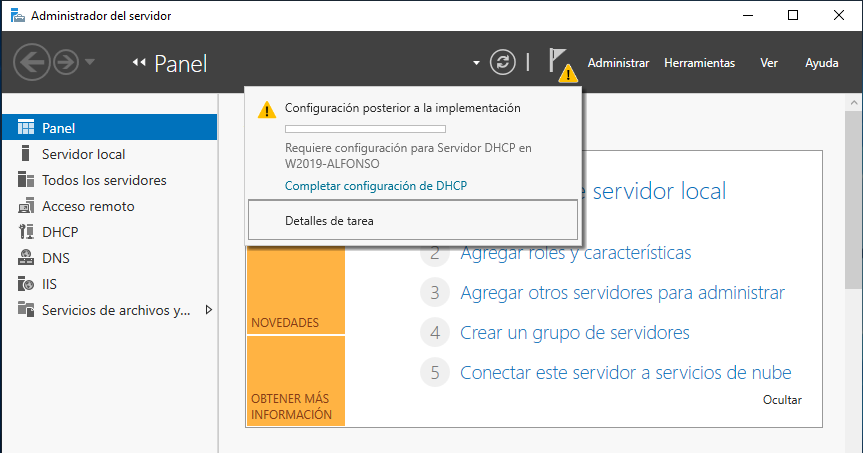The image size is (863, 453).
Task: Click the Servidor local icon
Action: click(x=25, y=153)
